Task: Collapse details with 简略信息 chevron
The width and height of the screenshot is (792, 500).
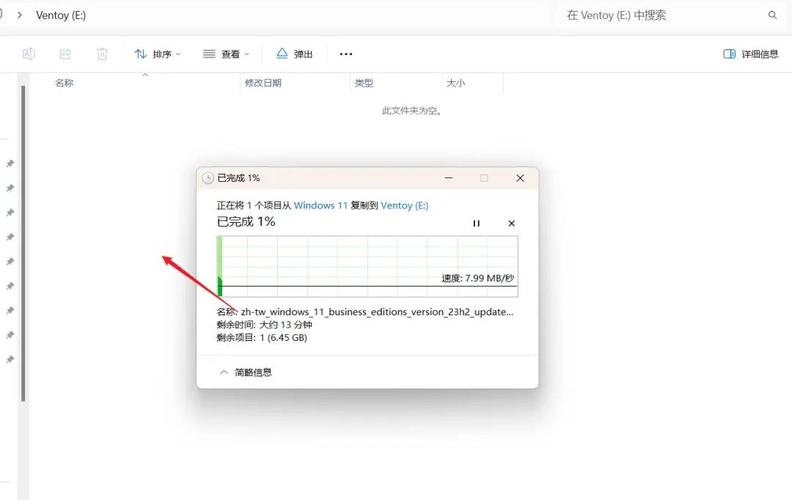Action: pyautogui.click(x=246, y=372)
